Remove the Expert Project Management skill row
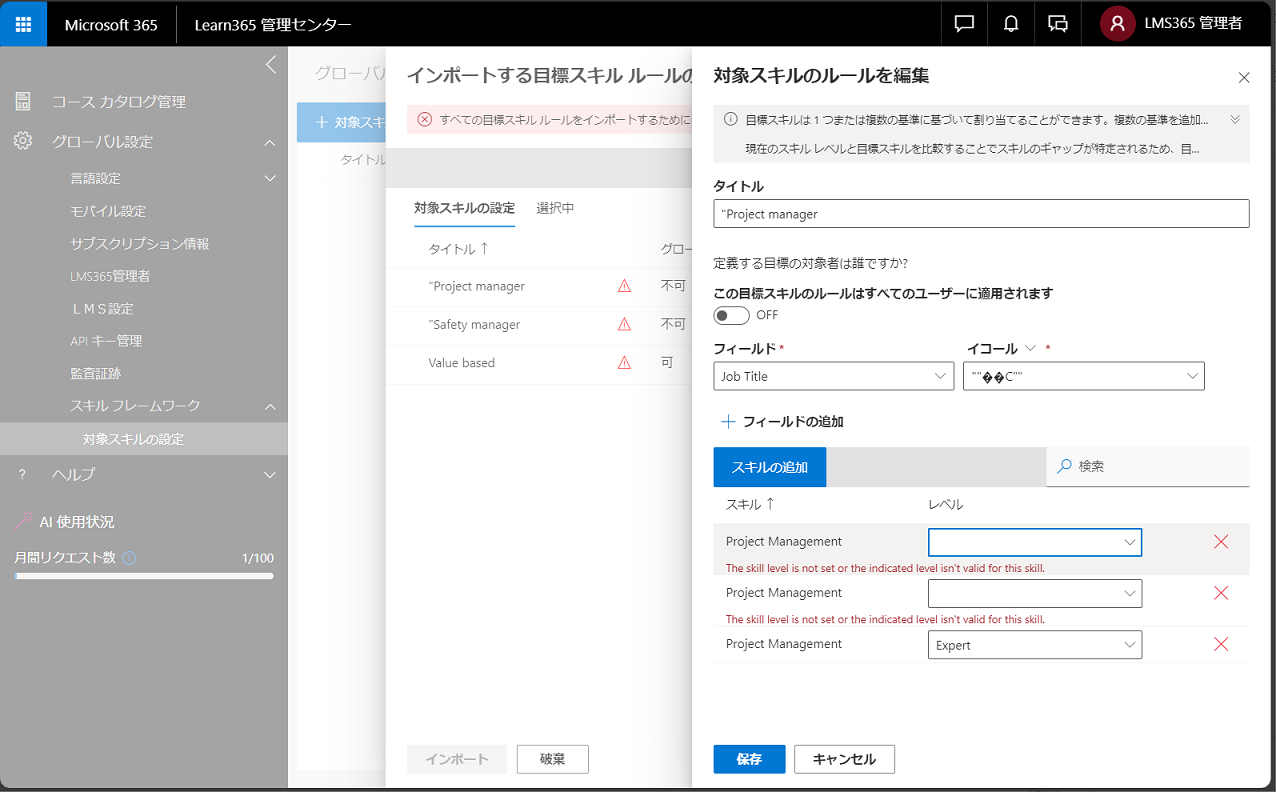 click(x=1220, y=644)
